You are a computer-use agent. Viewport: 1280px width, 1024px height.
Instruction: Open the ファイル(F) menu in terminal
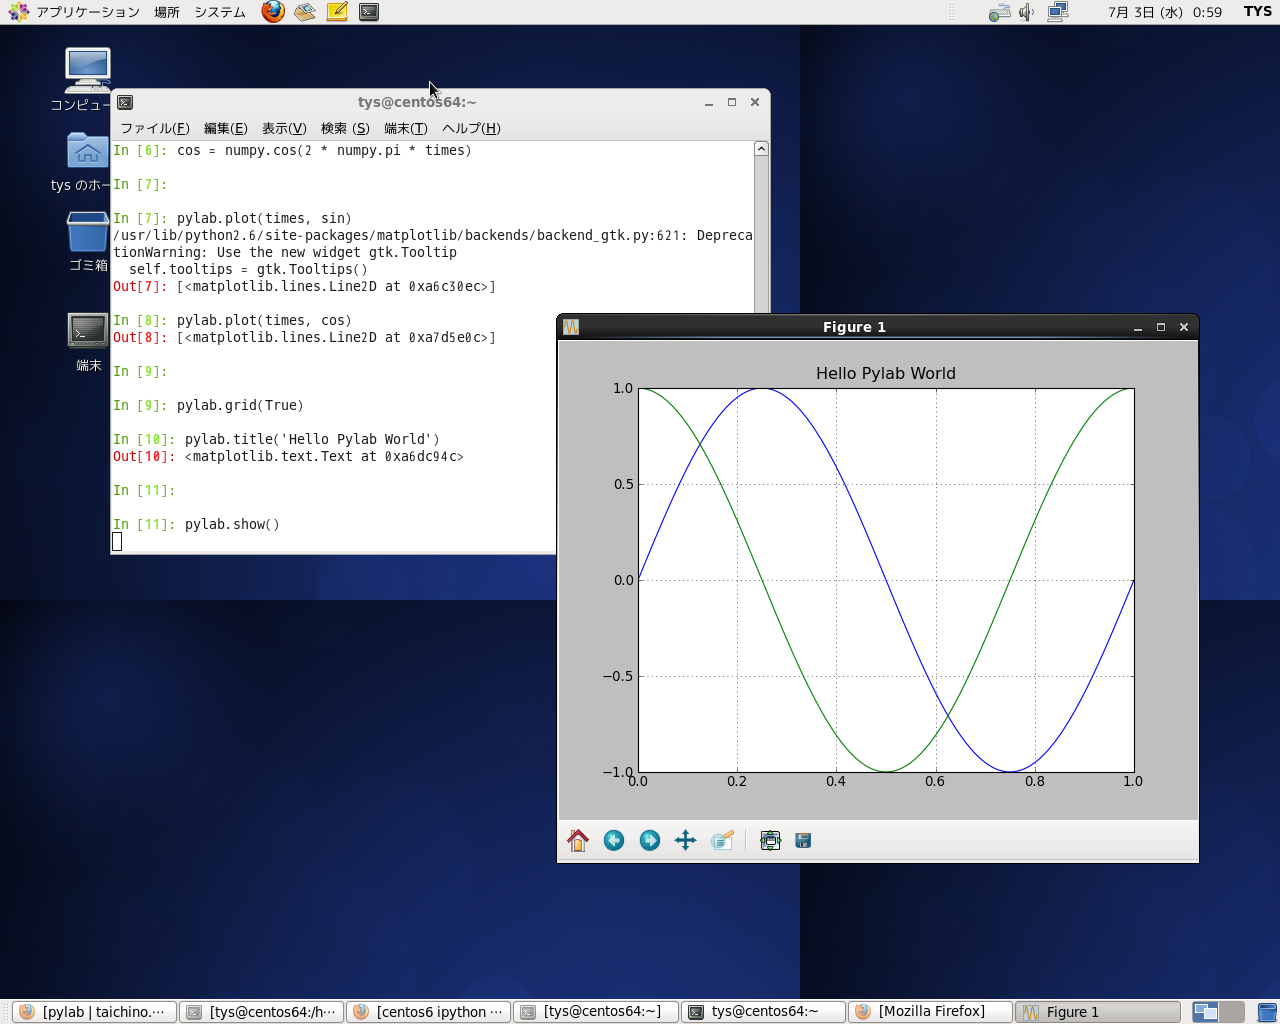tap(154, 128)
